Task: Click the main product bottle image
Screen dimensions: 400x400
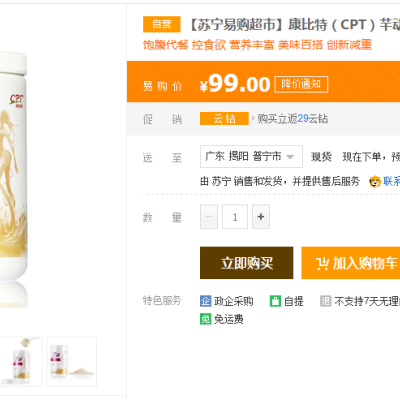Action: point(13,178)
